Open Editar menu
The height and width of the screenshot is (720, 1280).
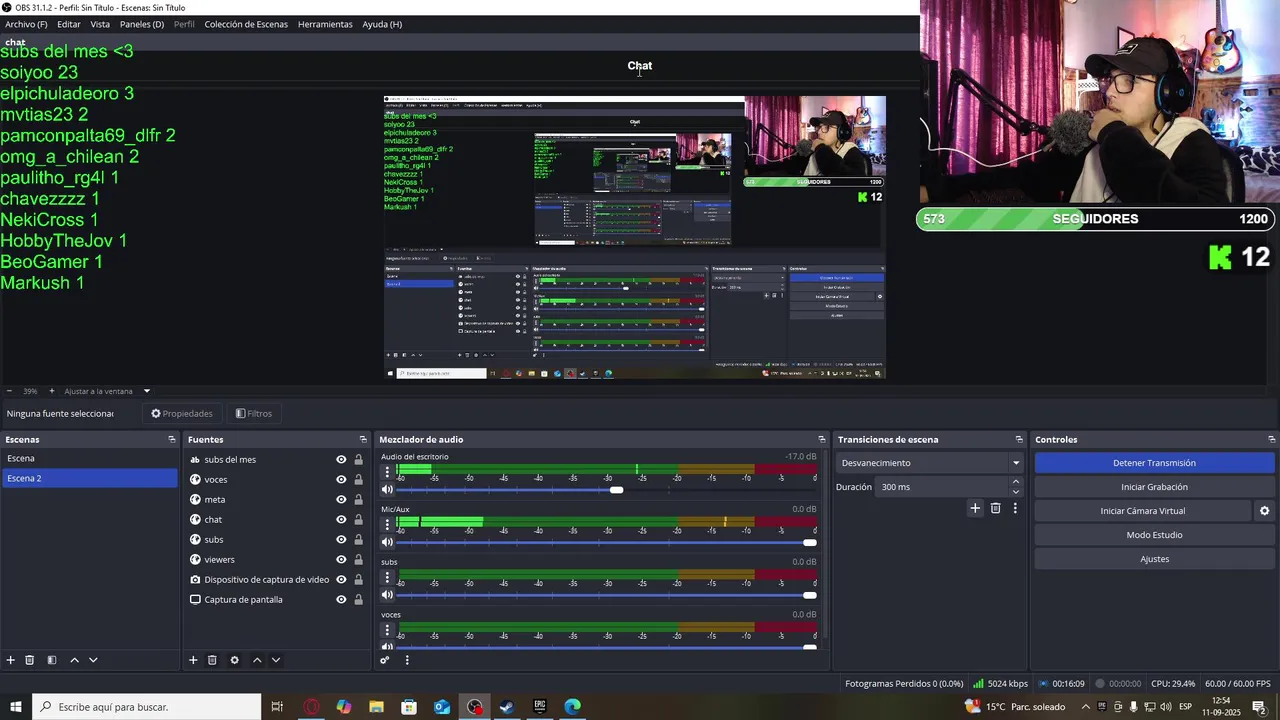click(69, 24)
